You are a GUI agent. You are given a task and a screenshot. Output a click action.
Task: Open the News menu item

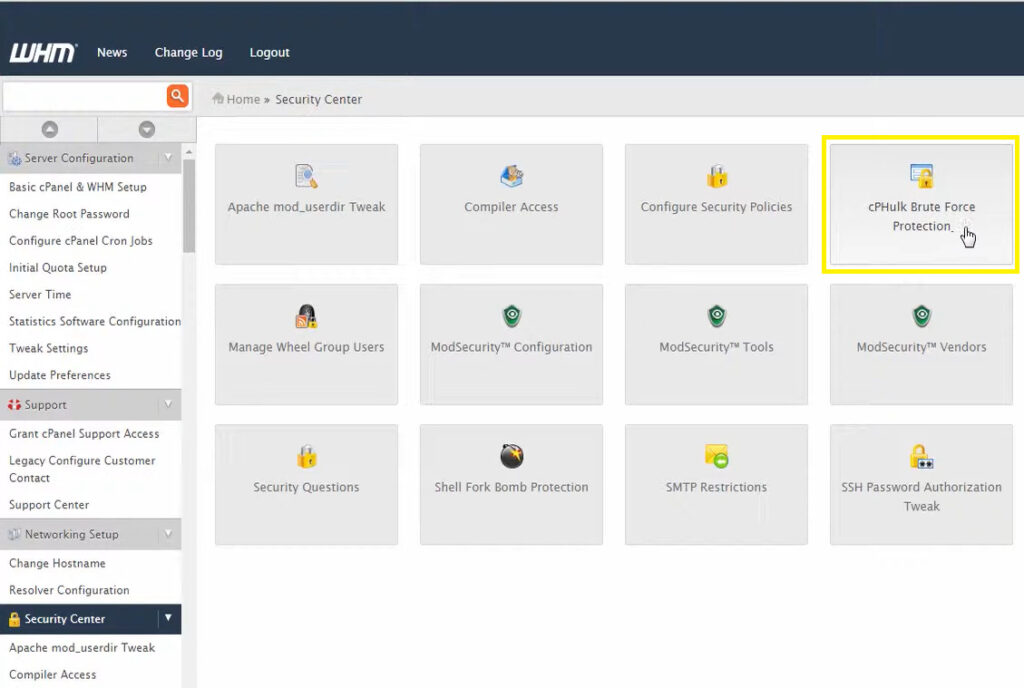click(x=112, y=53)
